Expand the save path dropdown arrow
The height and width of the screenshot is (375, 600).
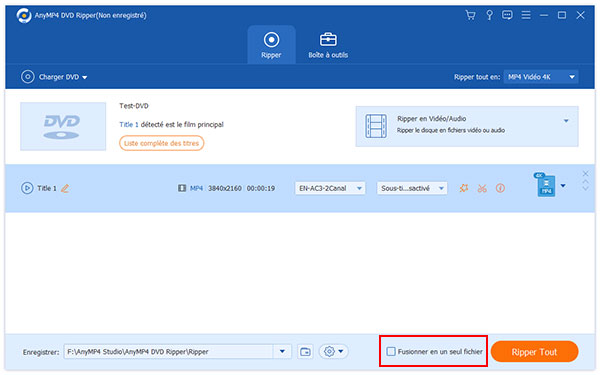282,352
